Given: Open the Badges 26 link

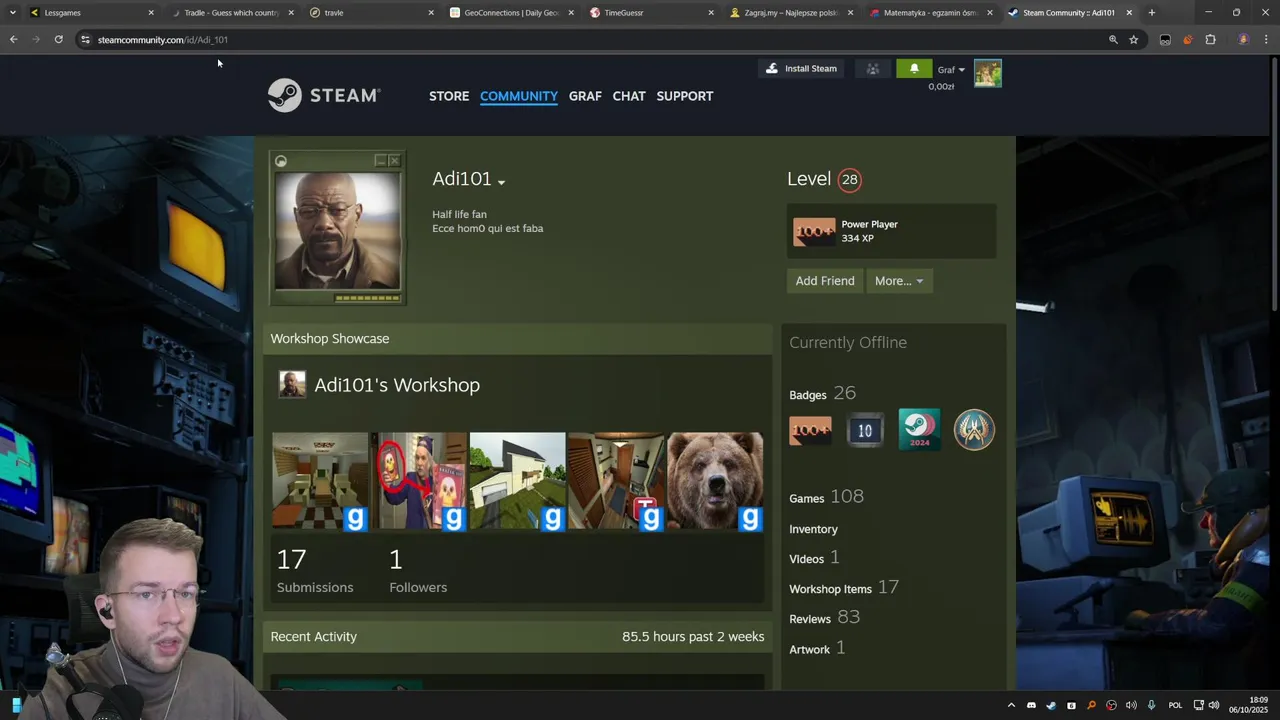Looking at the screenshot, I should [822, 394].
